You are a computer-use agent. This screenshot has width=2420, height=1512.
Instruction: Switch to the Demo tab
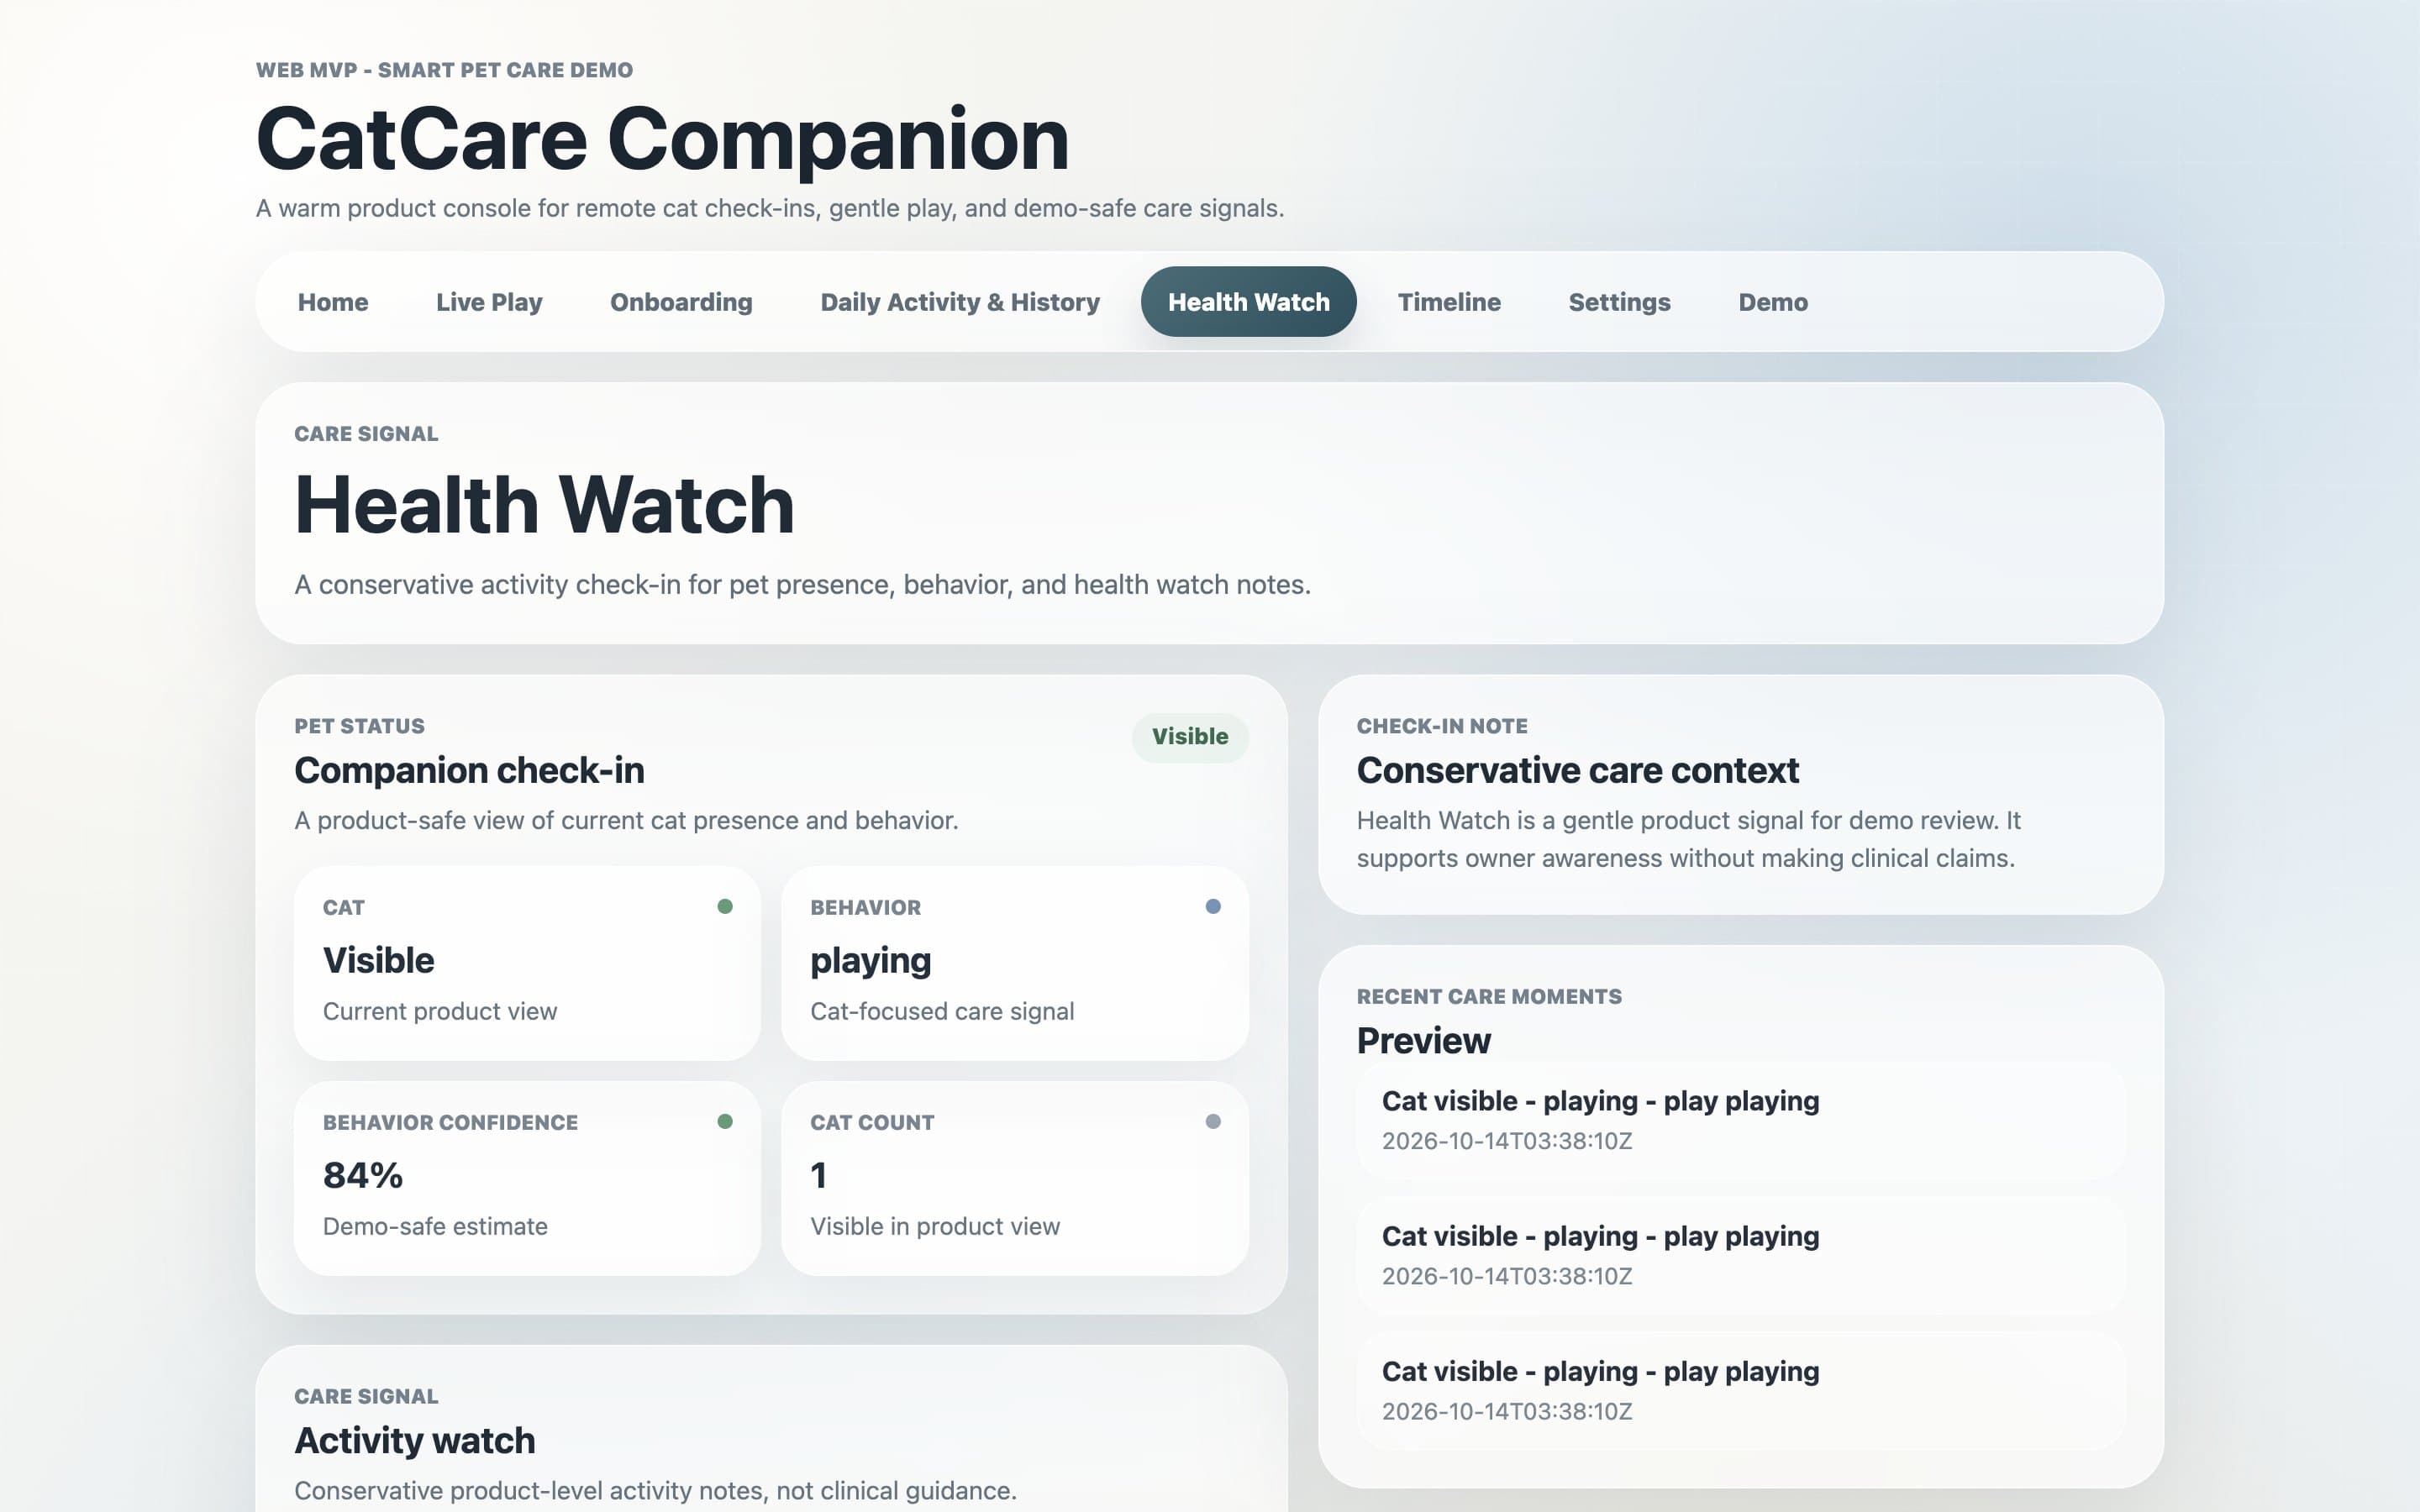1773,302
